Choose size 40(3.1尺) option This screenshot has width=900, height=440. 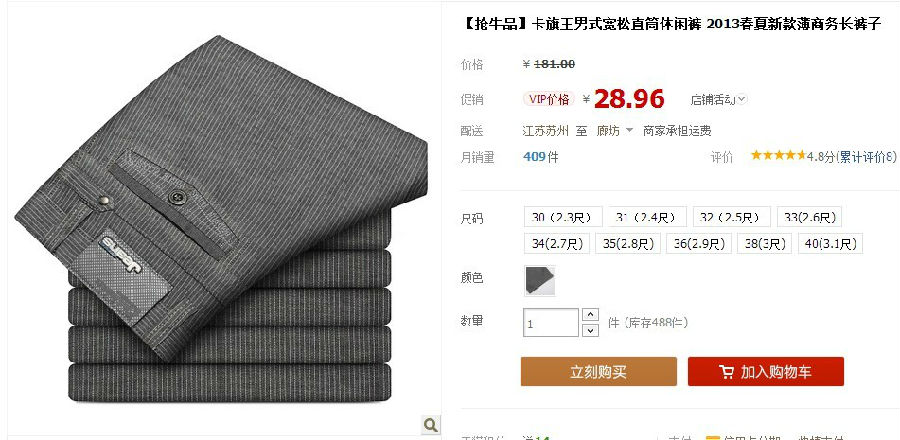pos(830,243)
